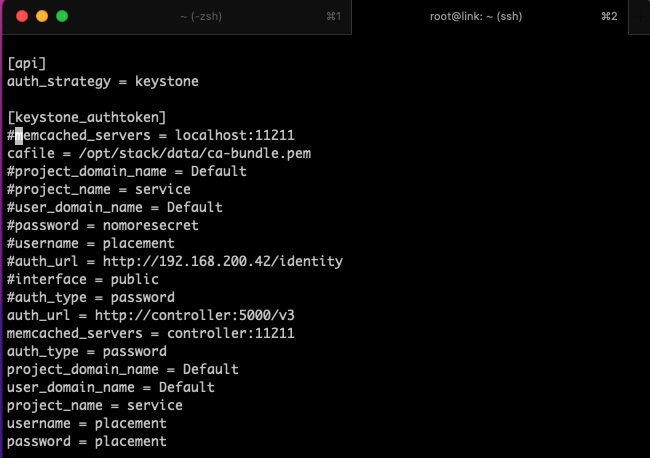
Task: Click the uncommented 'project_domain_name = Default' line
Action: [x=123, y=369]
